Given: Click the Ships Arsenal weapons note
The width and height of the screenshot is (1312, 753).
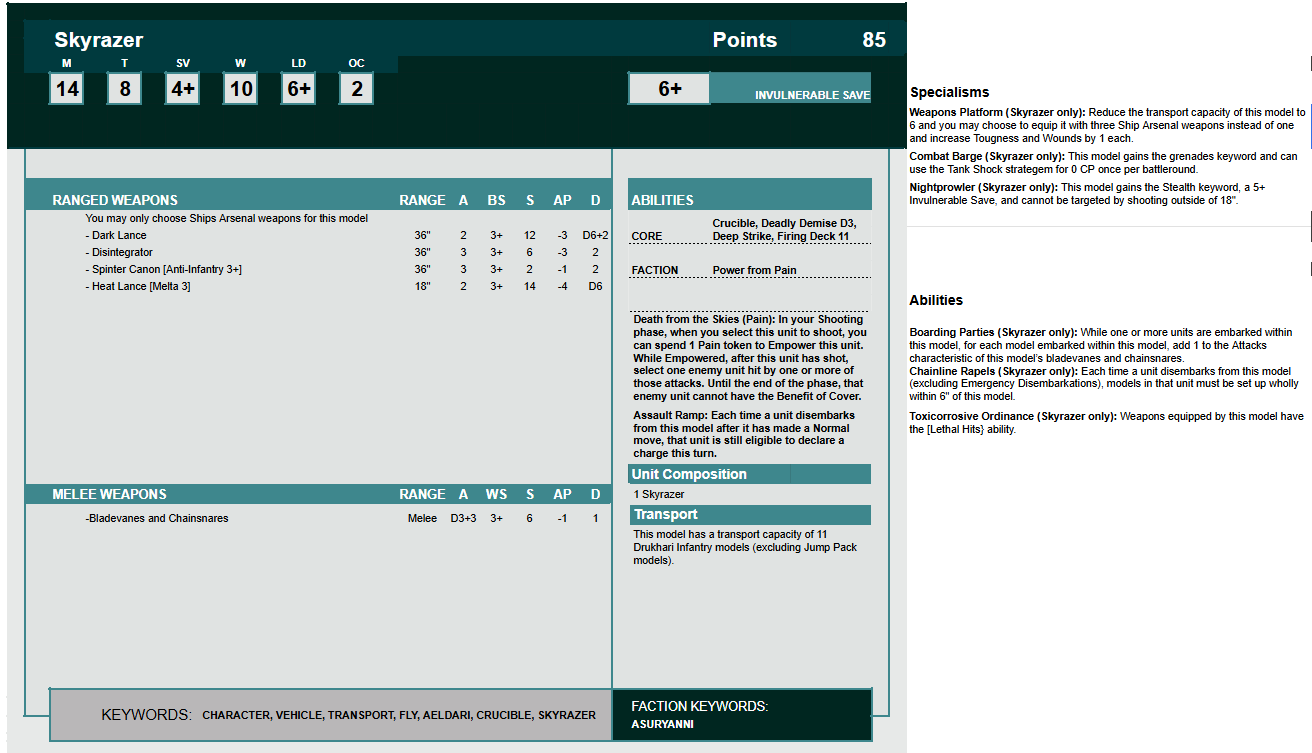Looking at the screenshot, I should (227, 218).
